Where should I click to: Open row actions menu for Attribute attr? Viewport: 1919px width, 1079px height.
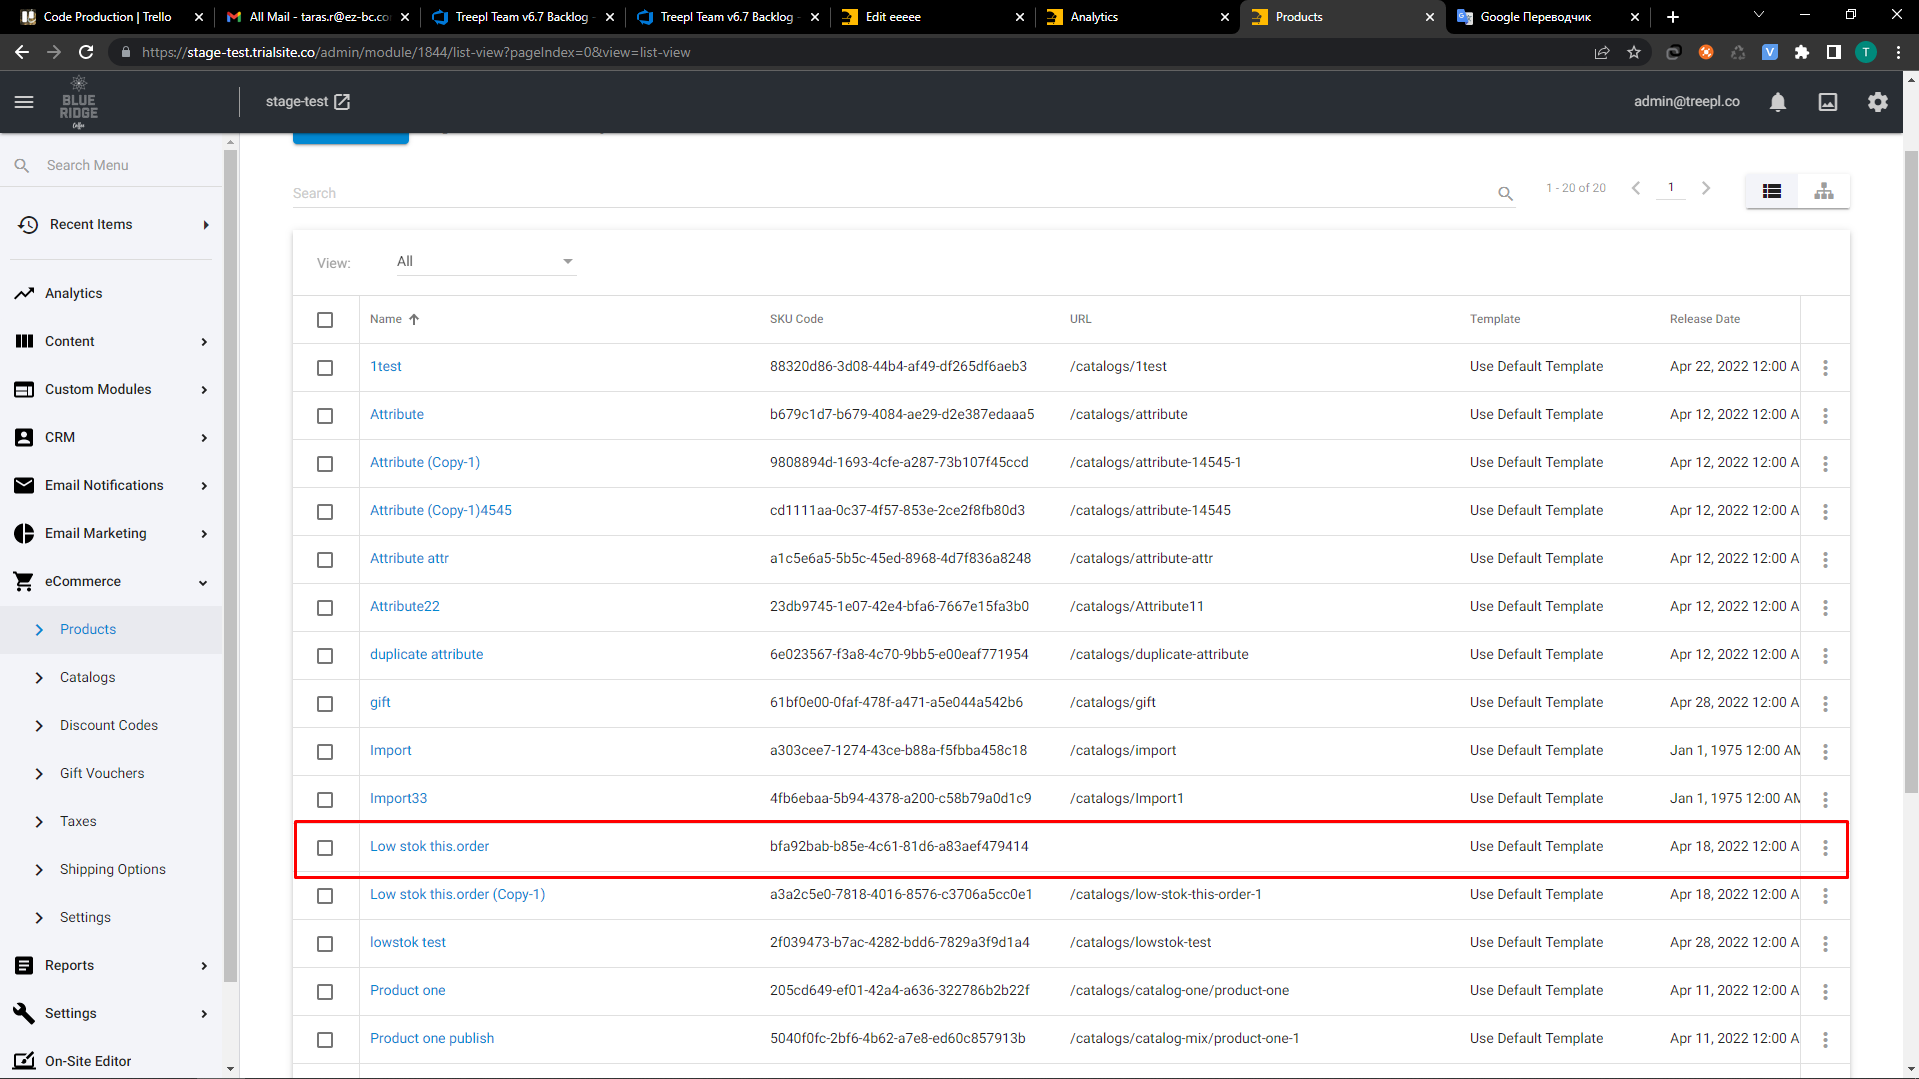click(x=1825, y=560)
